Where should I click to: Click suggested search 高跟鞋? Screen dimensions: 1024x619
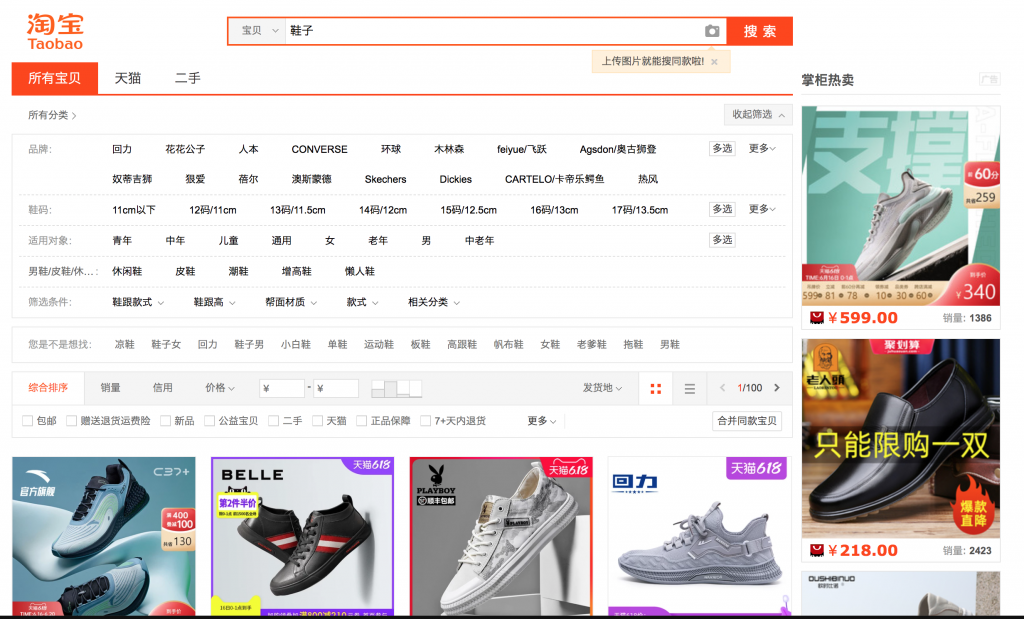coord(462,345)
